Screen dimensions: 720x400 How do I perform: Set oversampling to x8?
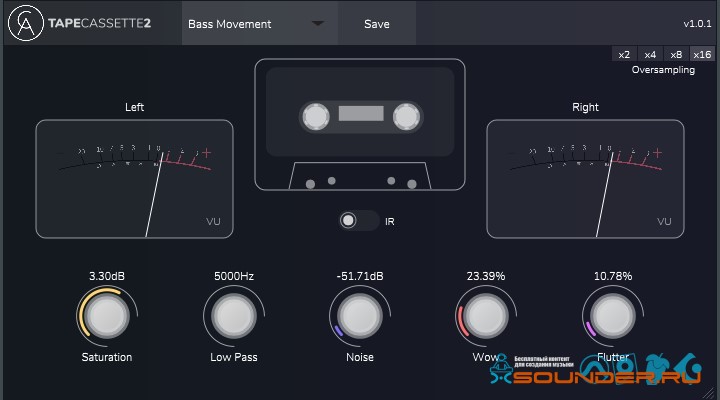(676, 54)
